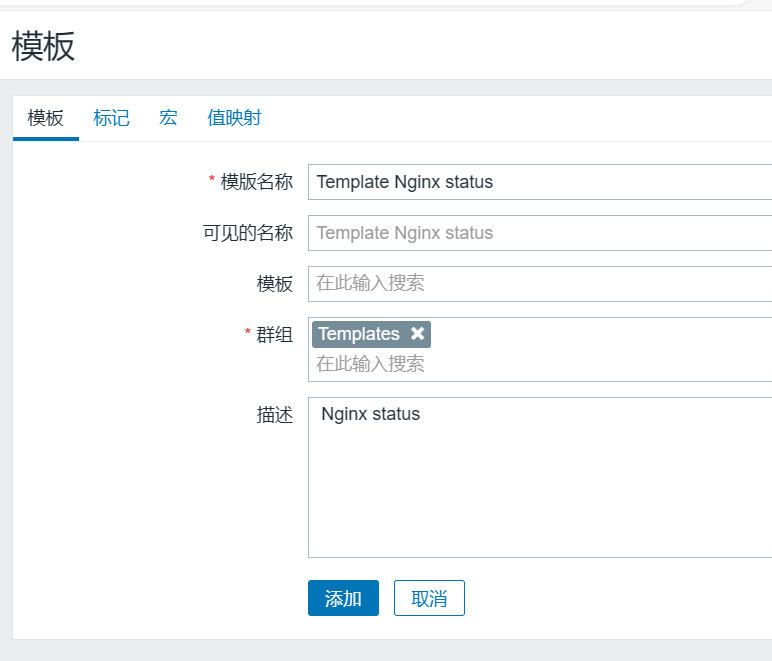Image resolution: width=772 pixels, height=661 pixels.
Task: Click the 可见的名称 field label
Action: click(x=248, y=233)
